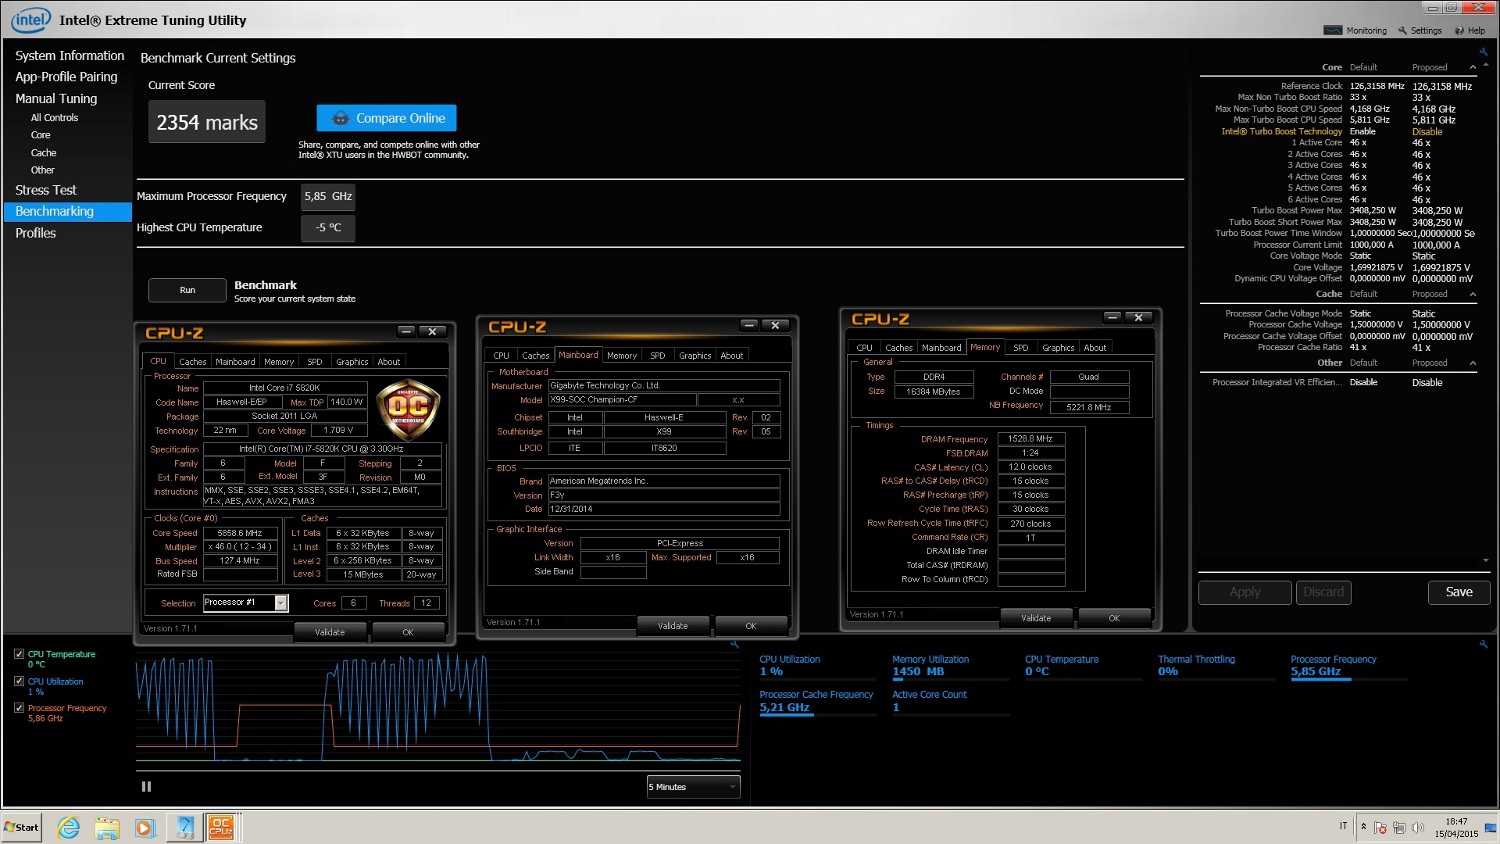Collapse the Core settings section
1500x844 pixels.
(1472, 68)
